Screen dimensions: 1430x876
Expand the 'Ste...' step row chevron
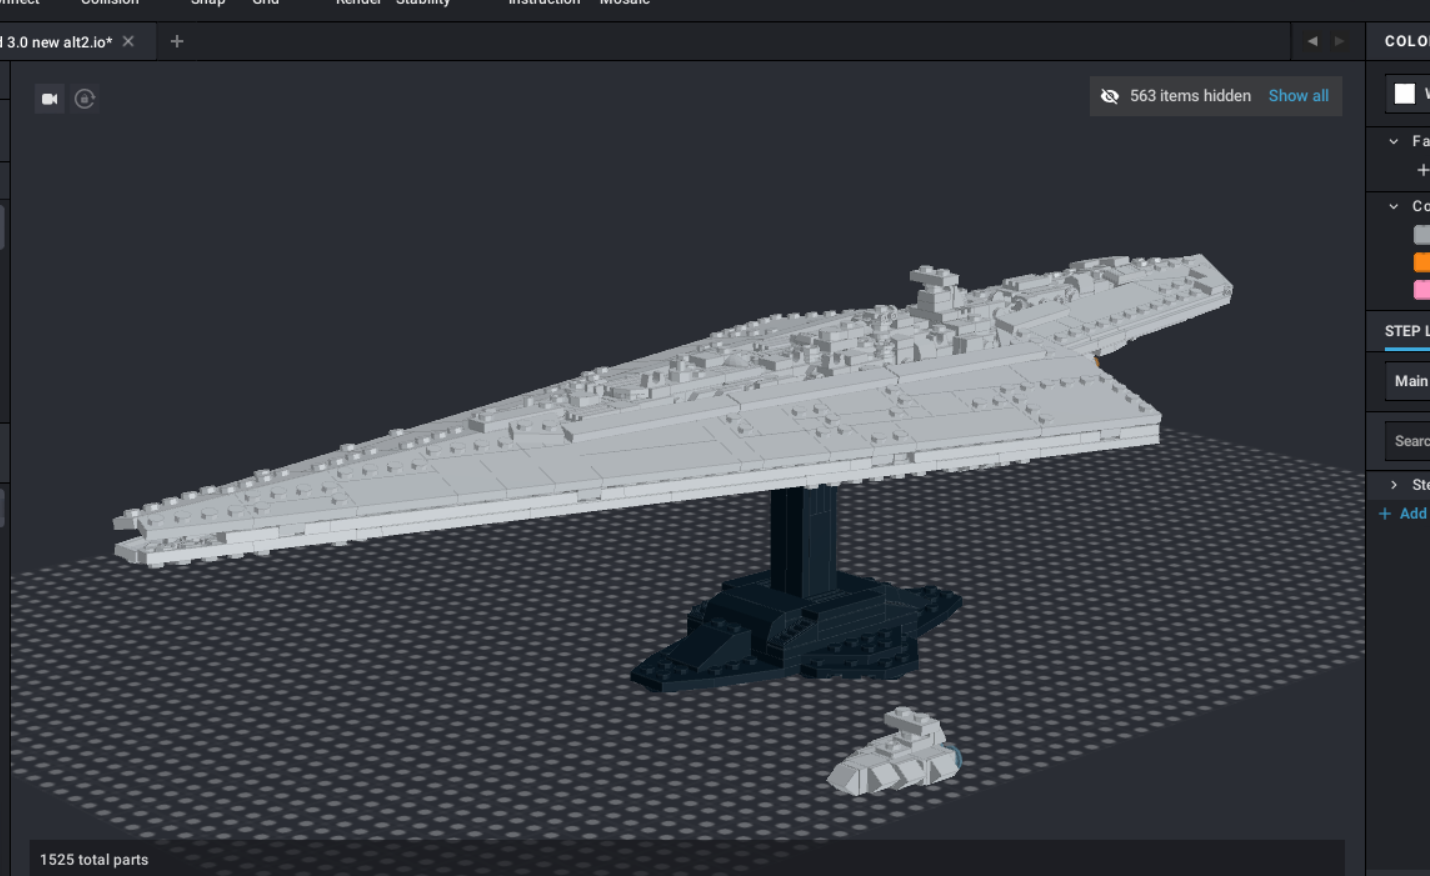coord(1394,485)
